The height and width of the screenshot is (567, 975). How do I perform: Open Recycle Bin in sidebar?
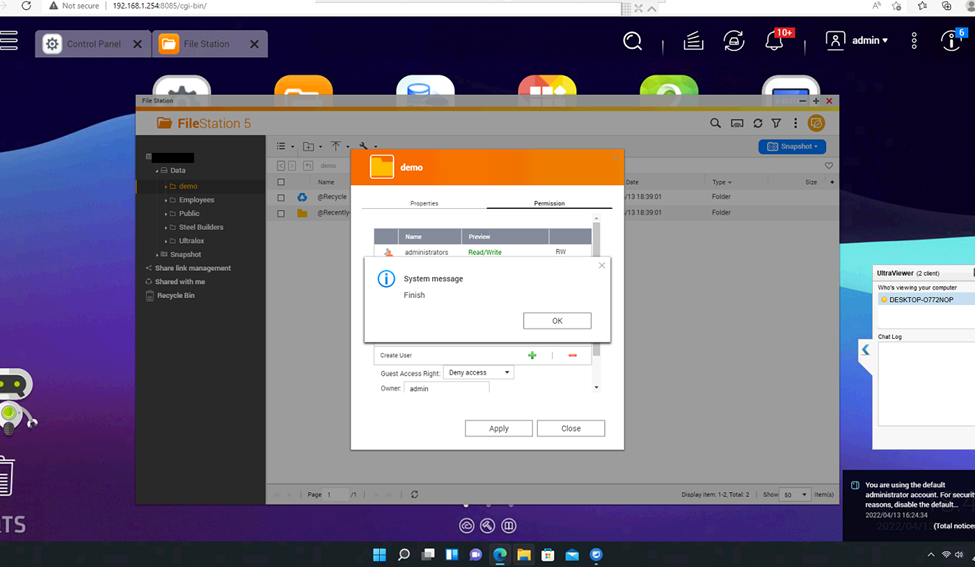tap(175, 295)
